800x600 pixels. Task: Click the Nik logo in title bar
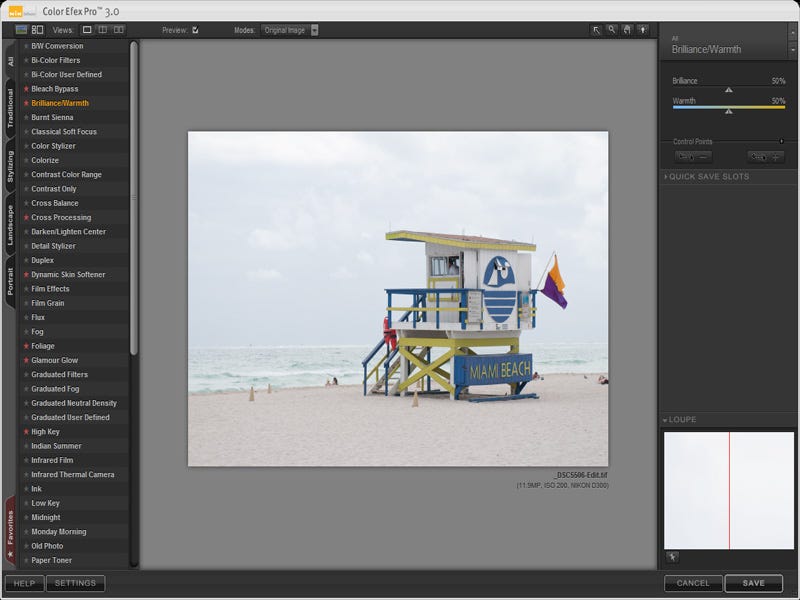(x=22, y=11)
